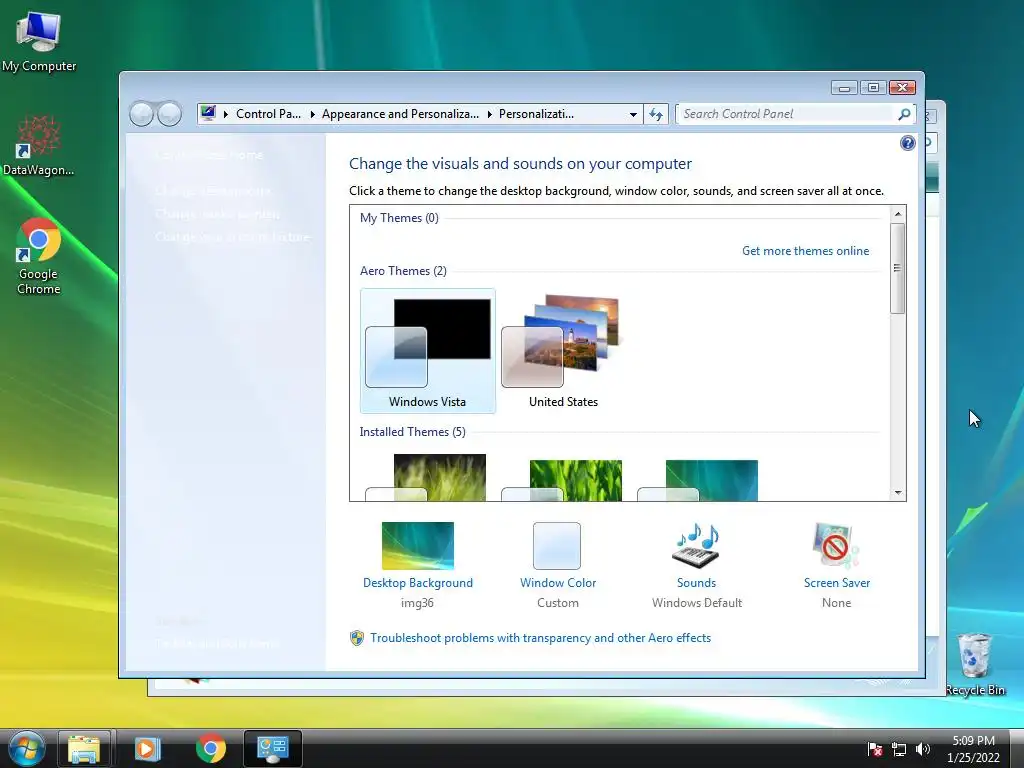This screenshot has width=1024, height=768.
Task: Open the address bar history dropdown arrow
Action: 633,114
